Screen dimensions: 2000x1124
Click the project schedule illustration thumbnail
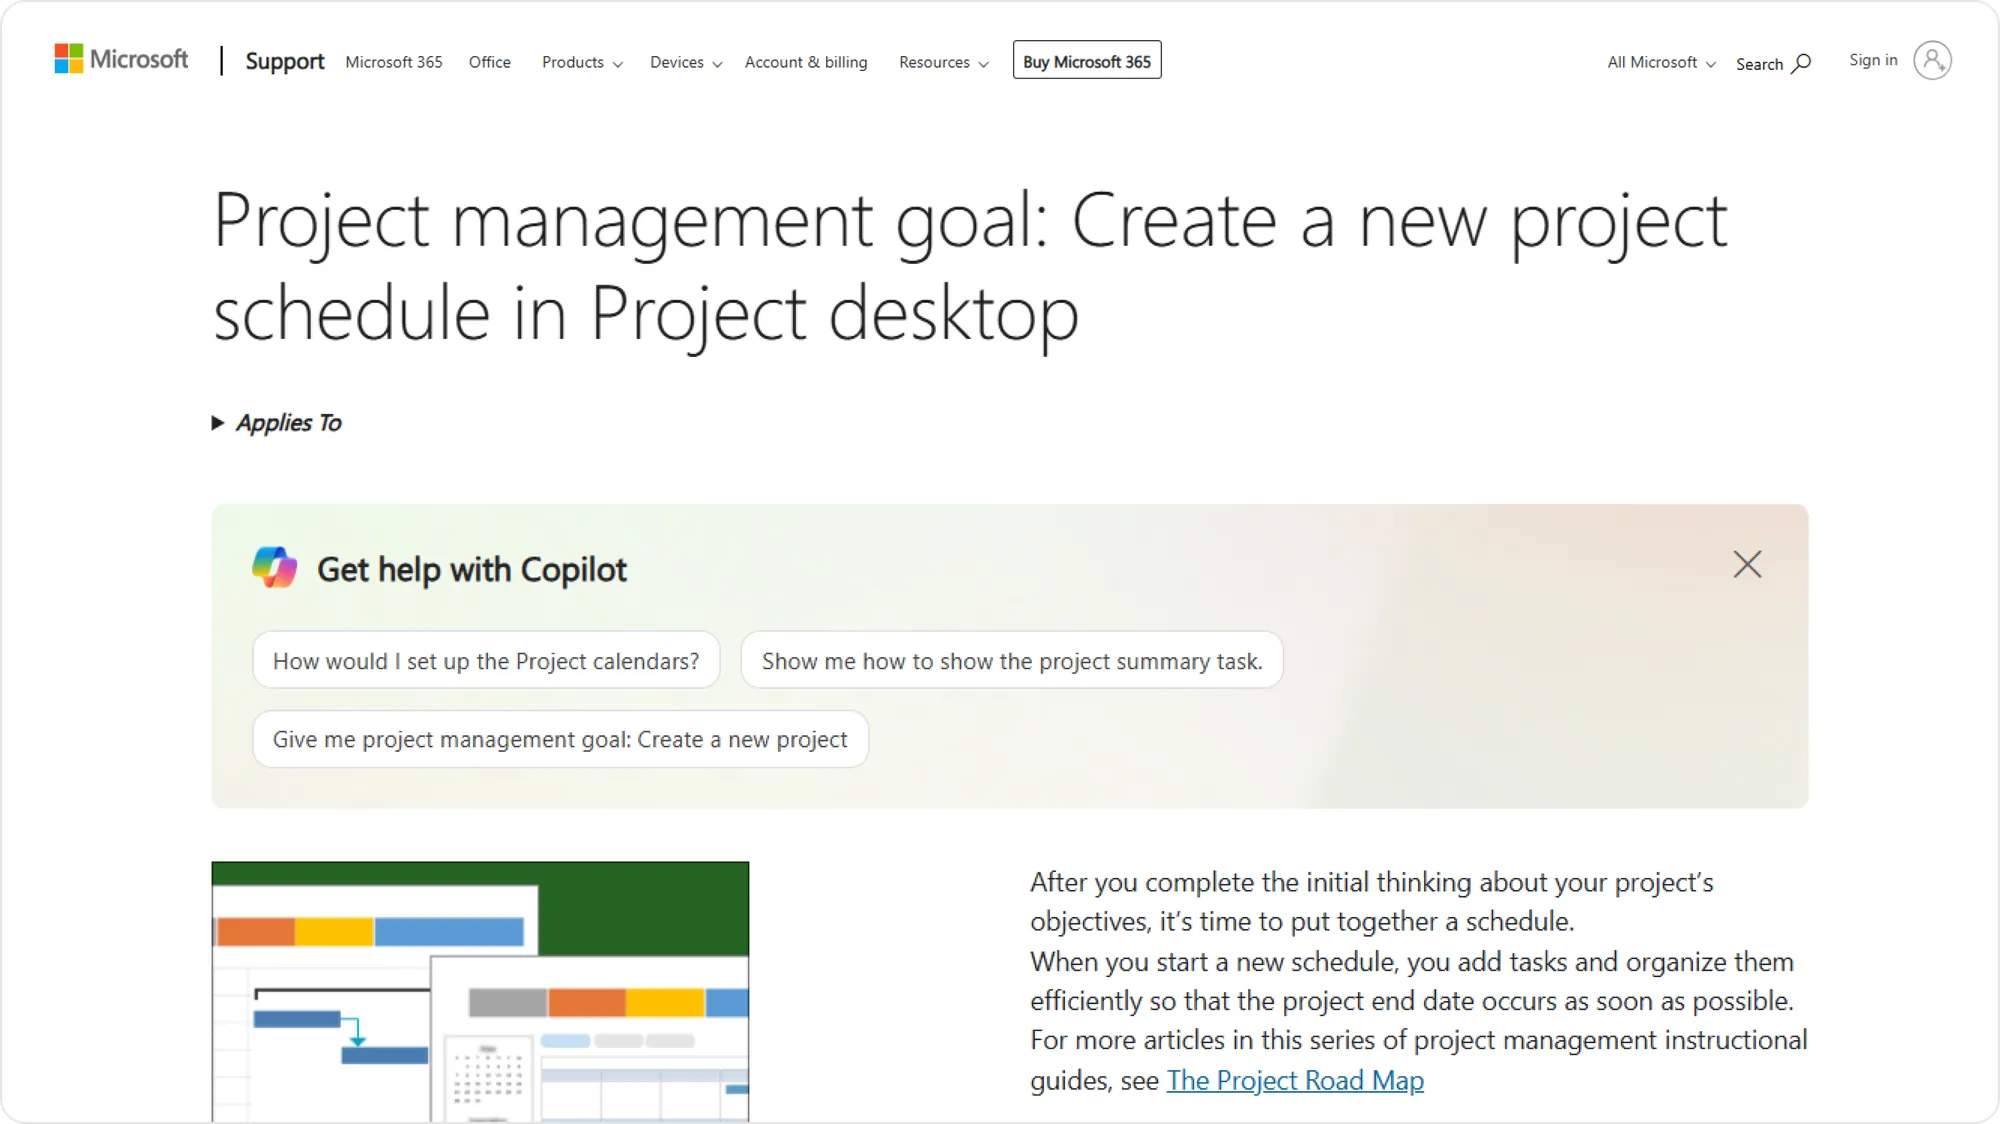[480, 991]
